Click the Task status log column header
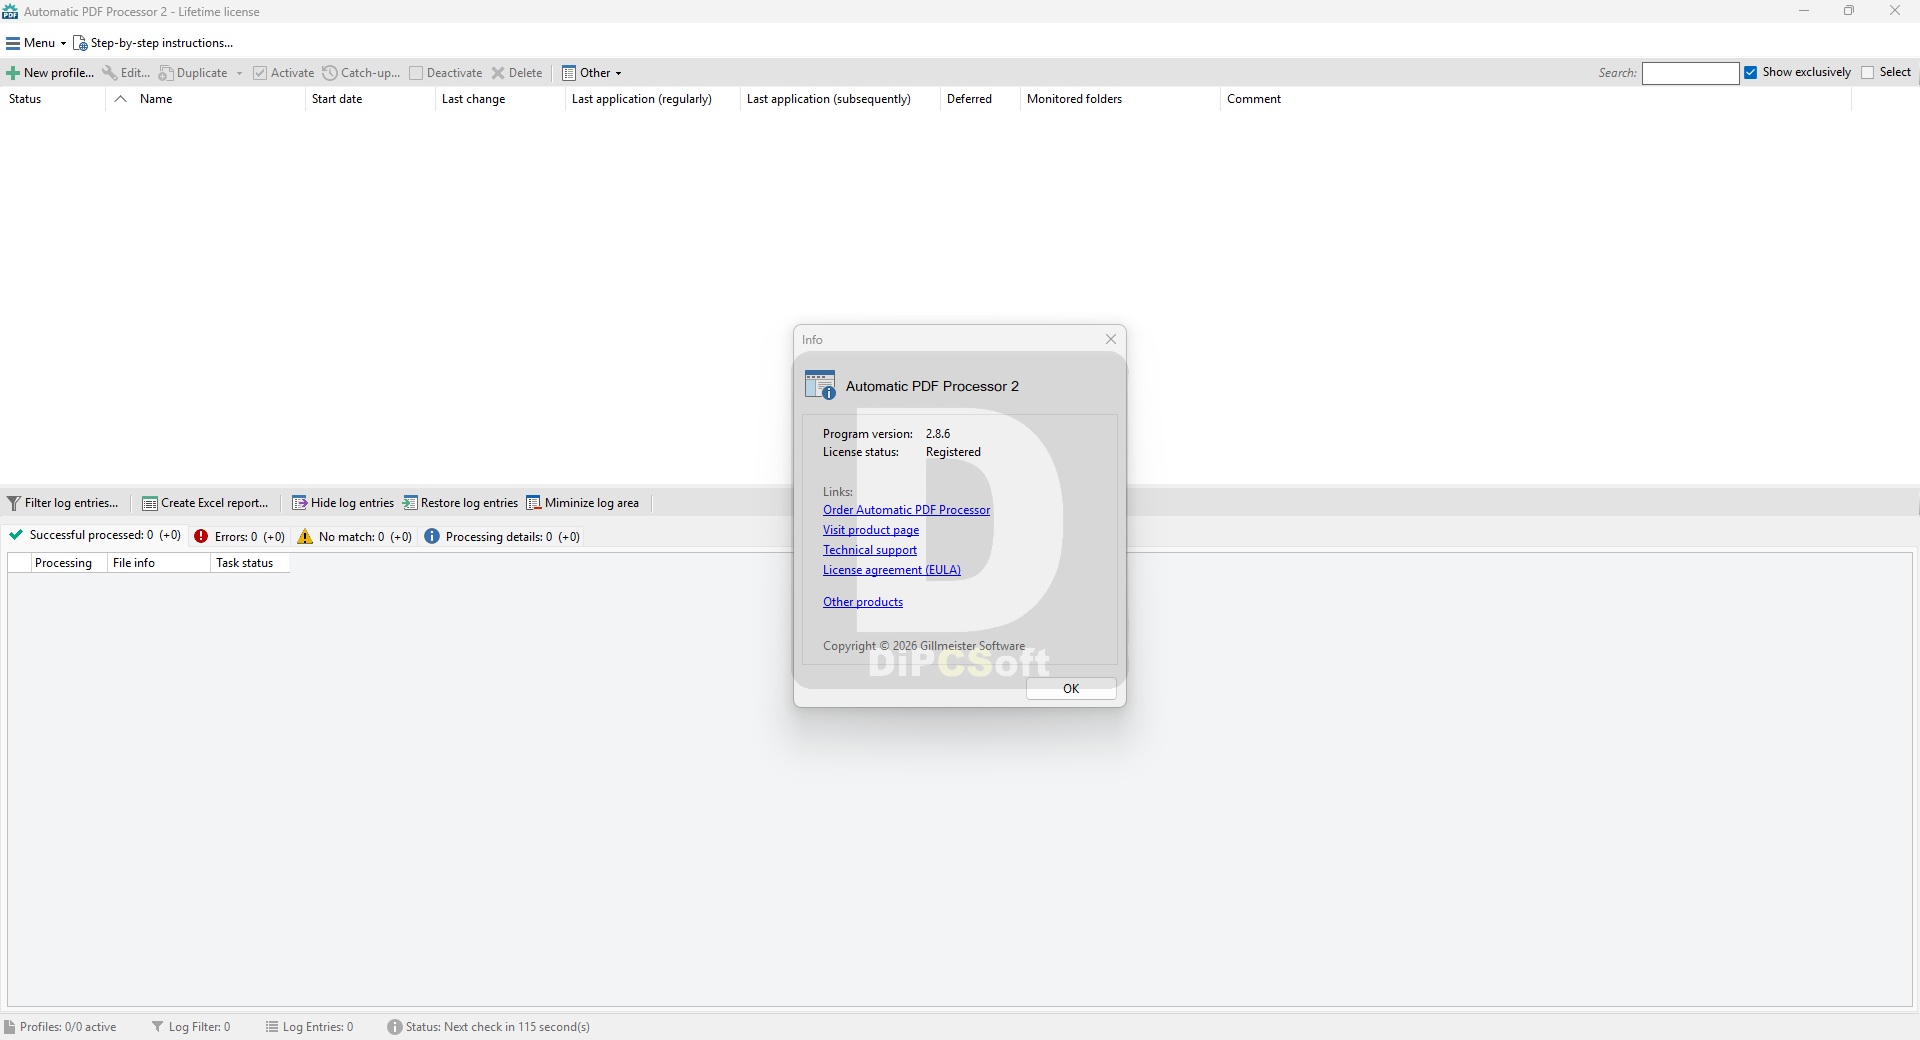Image resolution: width=1920 pixels, height=1040 pixels. [x=250, y=563]
